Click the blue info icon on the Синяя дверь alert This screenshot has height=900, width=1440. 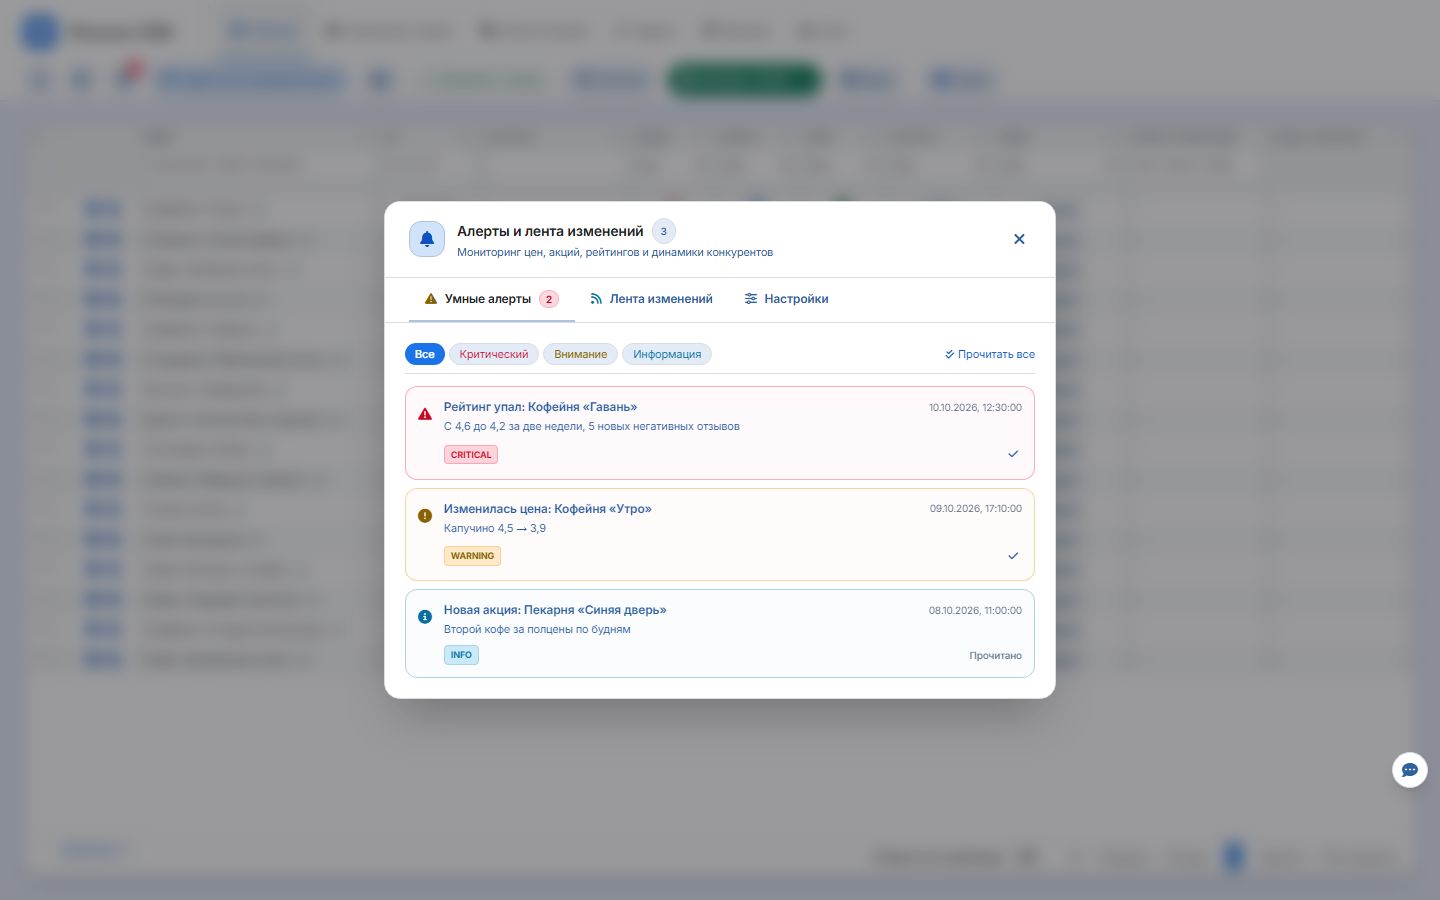tap(425, 617)
